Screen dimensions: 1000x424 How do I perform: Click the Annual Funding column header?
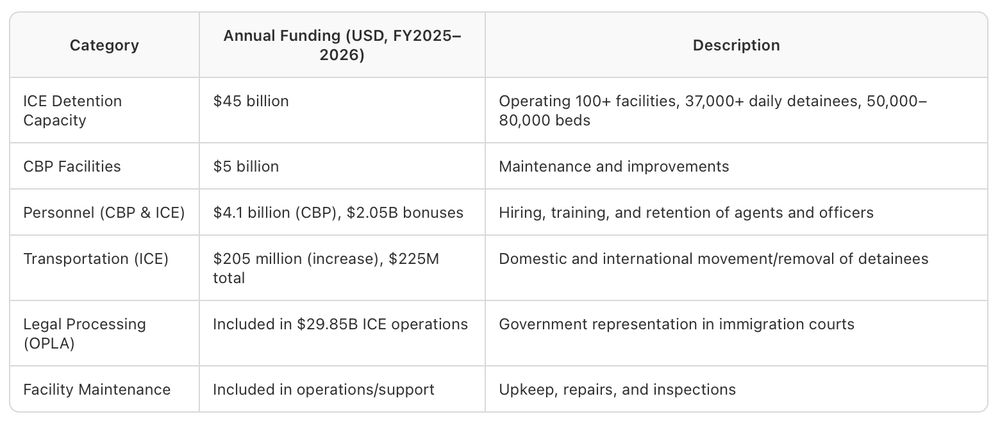342,45
